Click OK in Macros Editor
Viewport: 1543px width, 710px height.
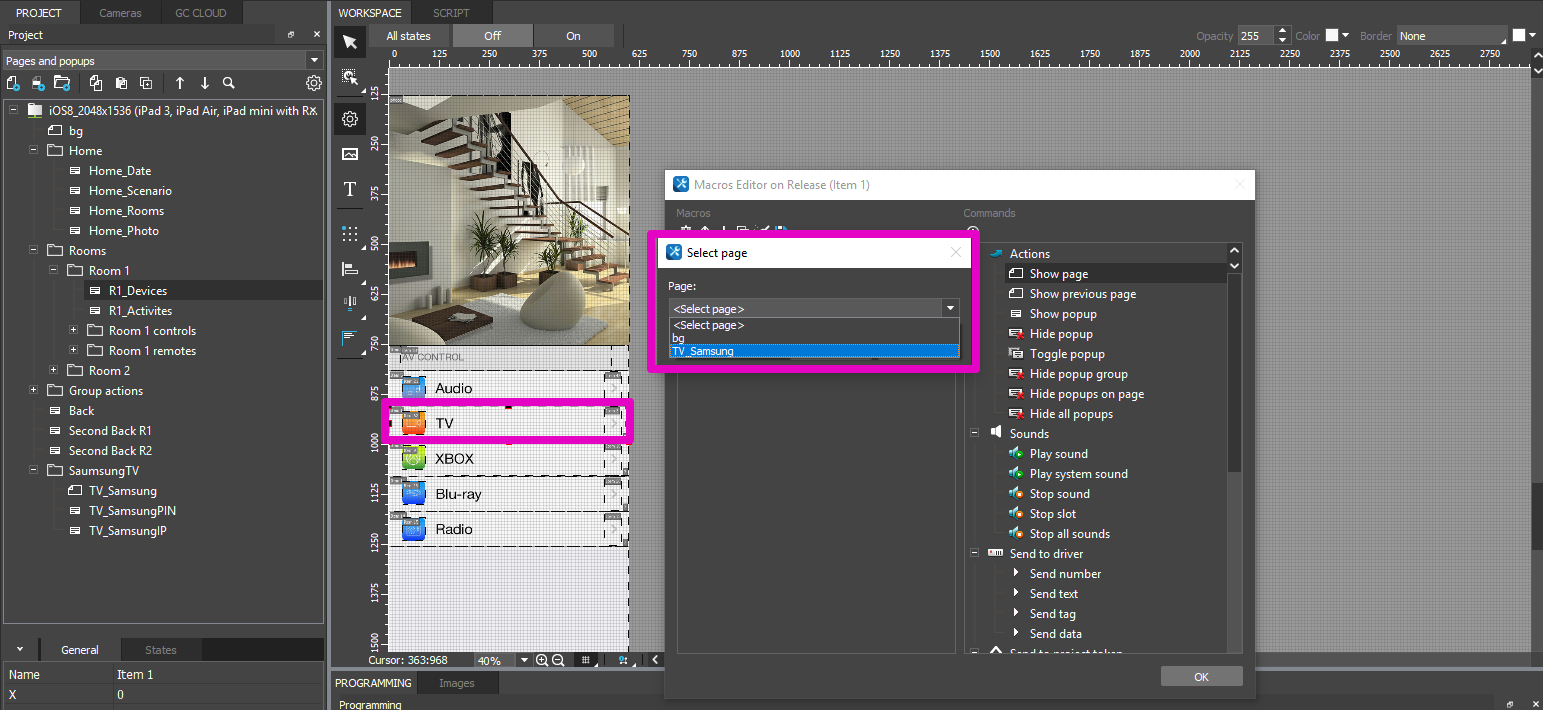[1201, 677]
